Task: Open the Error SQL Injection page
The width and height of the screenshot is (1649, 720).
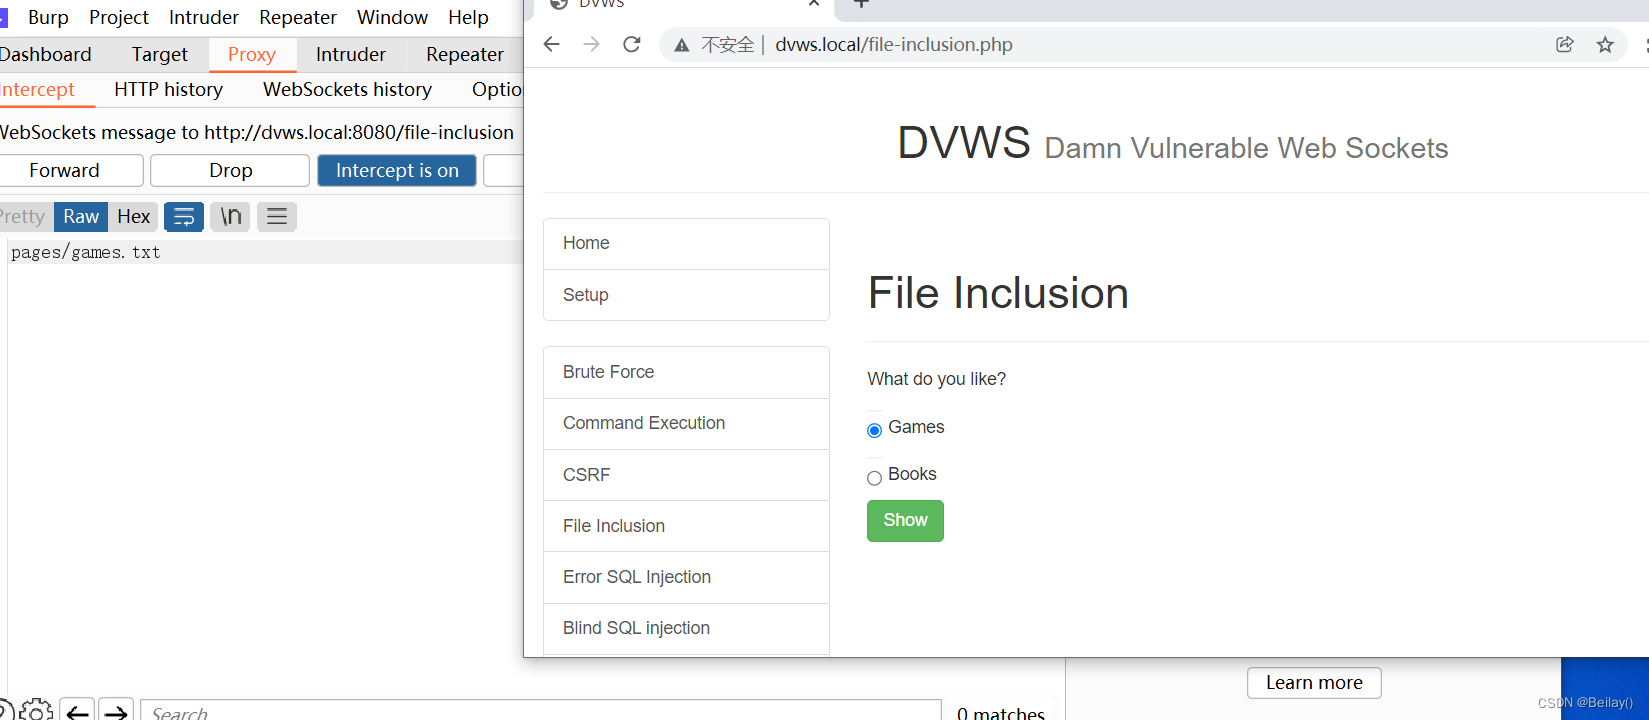Action: click(x=686, y=577)
